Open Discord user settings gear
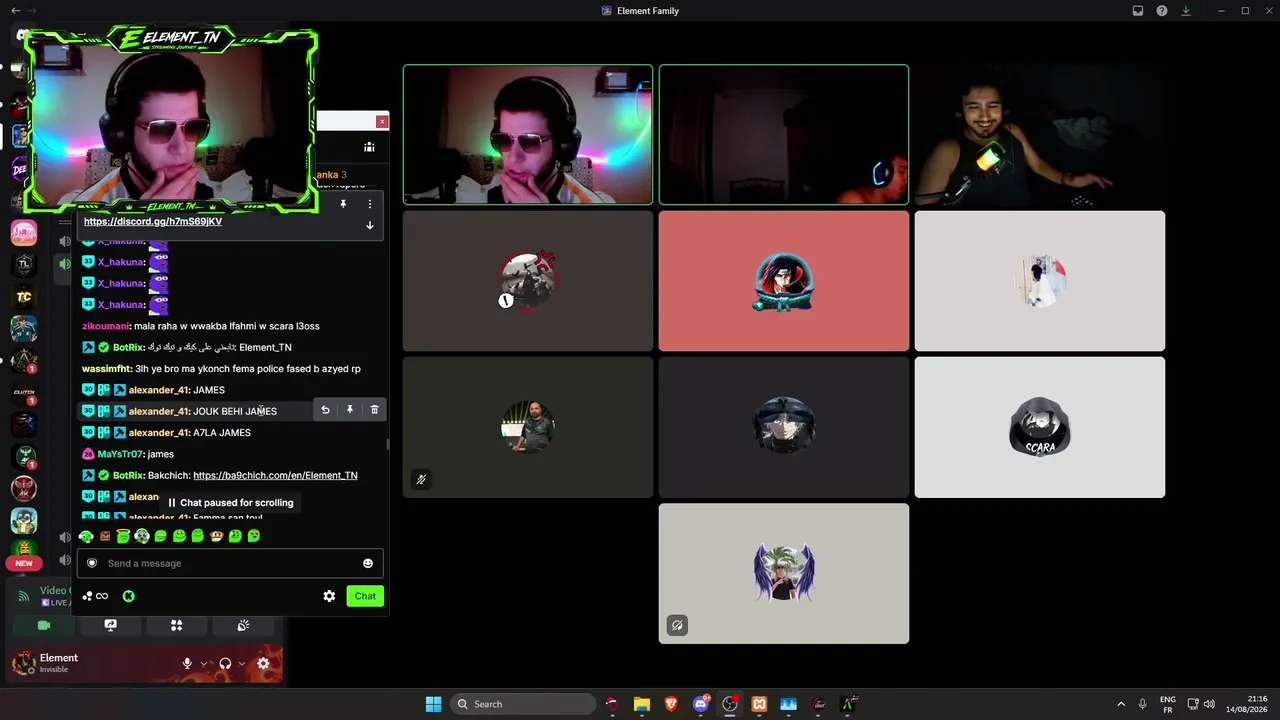This screenshot has height=720, width=1280. [x=263, y=663]
